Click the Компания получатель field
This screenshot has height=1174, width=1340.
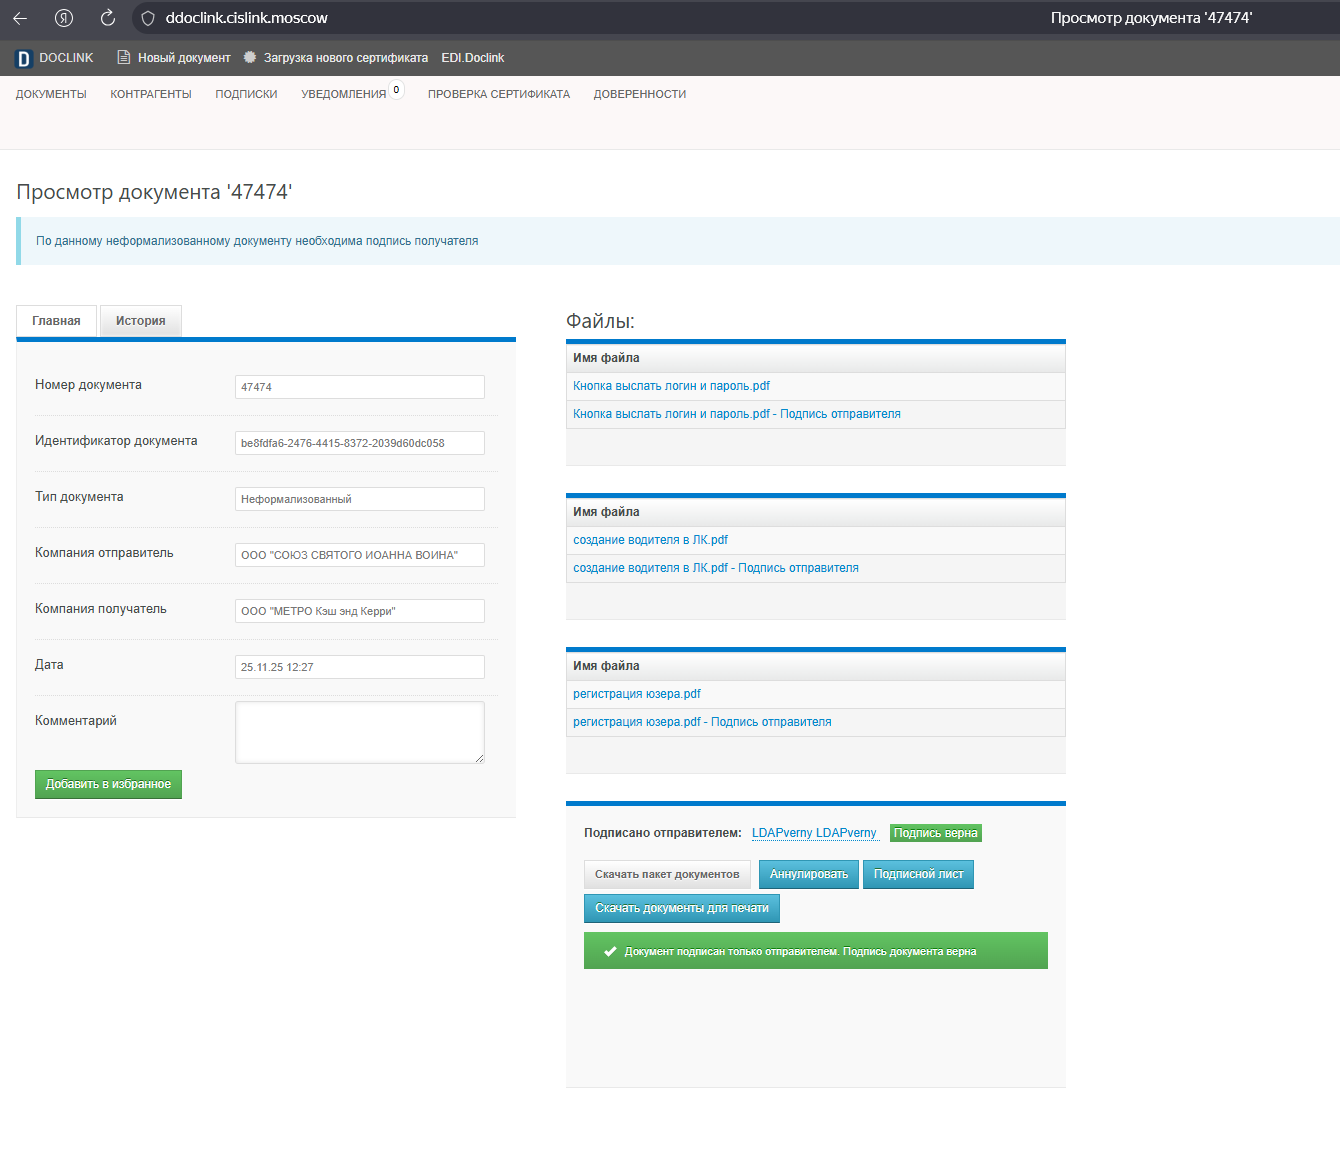tap(360, 611)
